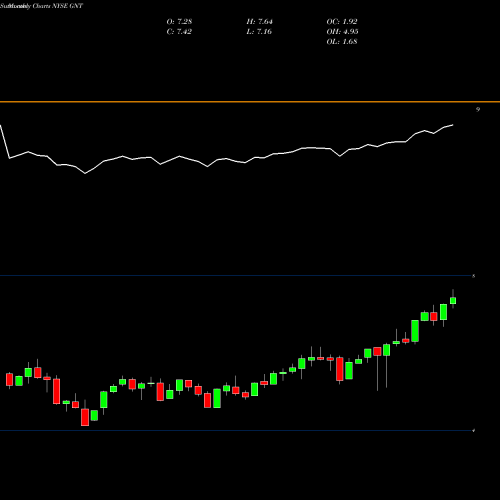
Task: Click the price axis label 9
Action: point(478,109)
